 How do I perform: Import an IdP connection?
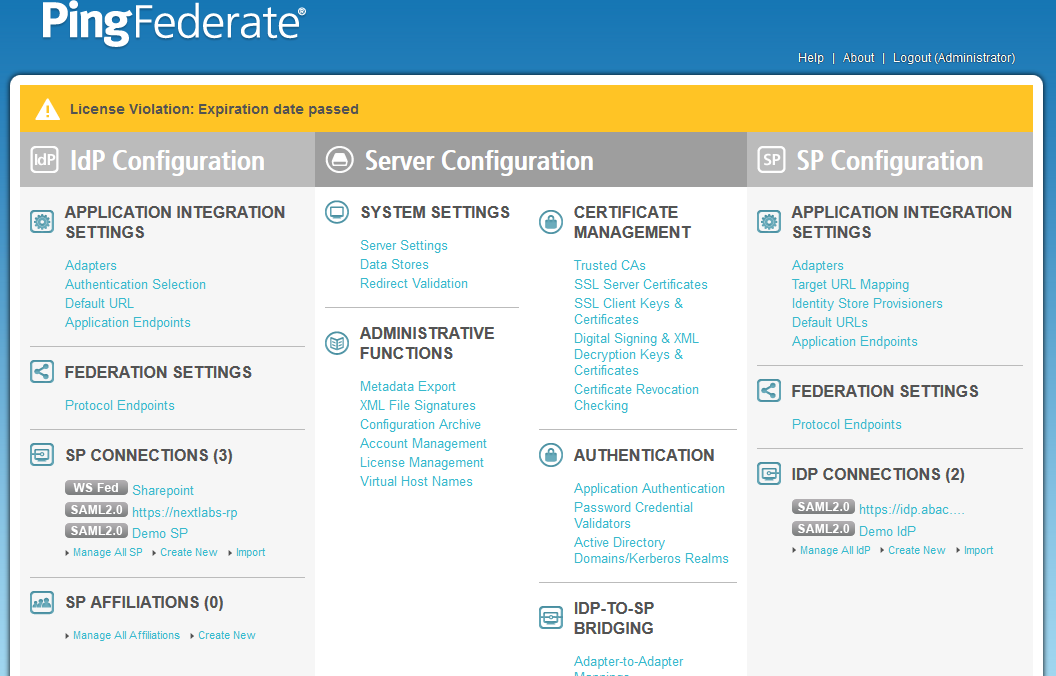[x=979, y=550]
